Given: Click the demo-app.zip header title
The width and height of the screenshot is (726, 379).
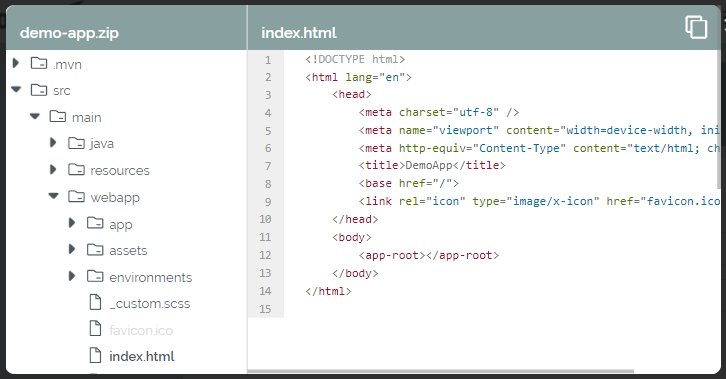Looking at the screenshot, I should [69, 33].
